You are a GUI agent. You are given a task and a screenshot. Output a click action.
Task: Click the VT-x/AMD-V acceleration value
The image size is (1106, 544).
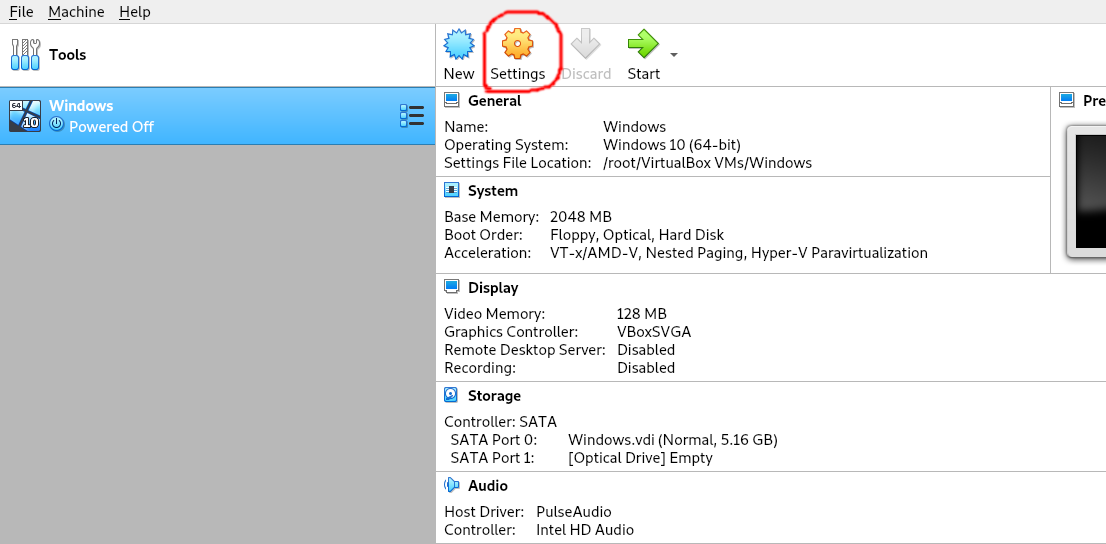pos(739,253)
